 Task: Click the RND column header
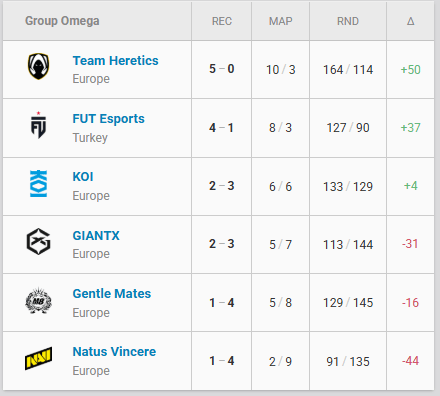pos(348,21)
